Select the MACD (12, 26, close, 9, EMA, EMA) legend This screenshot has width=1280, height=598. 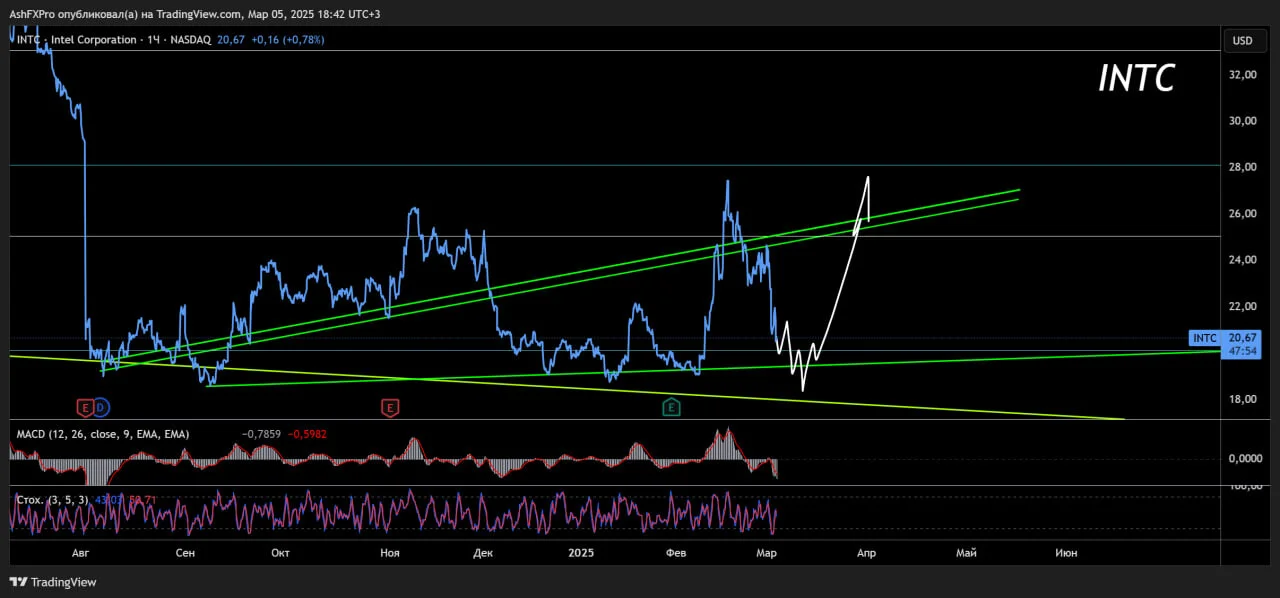[x=102, y=434]
